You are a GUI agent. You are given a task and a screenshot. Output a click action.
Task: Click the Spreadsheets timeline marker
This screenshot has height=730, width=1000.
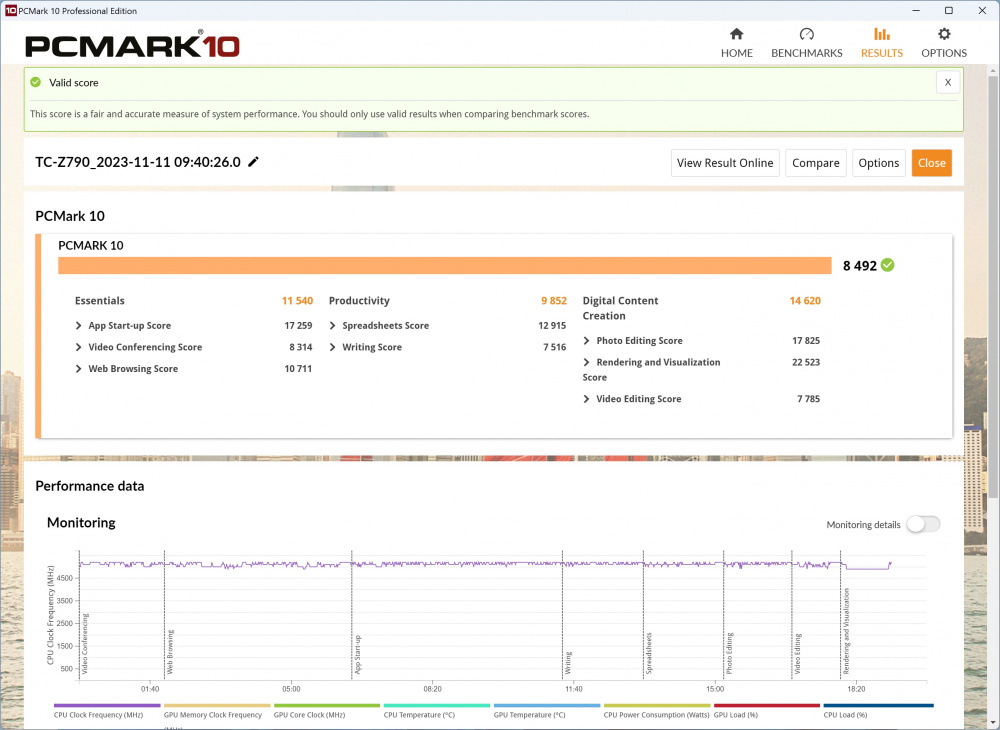[649, 653]
